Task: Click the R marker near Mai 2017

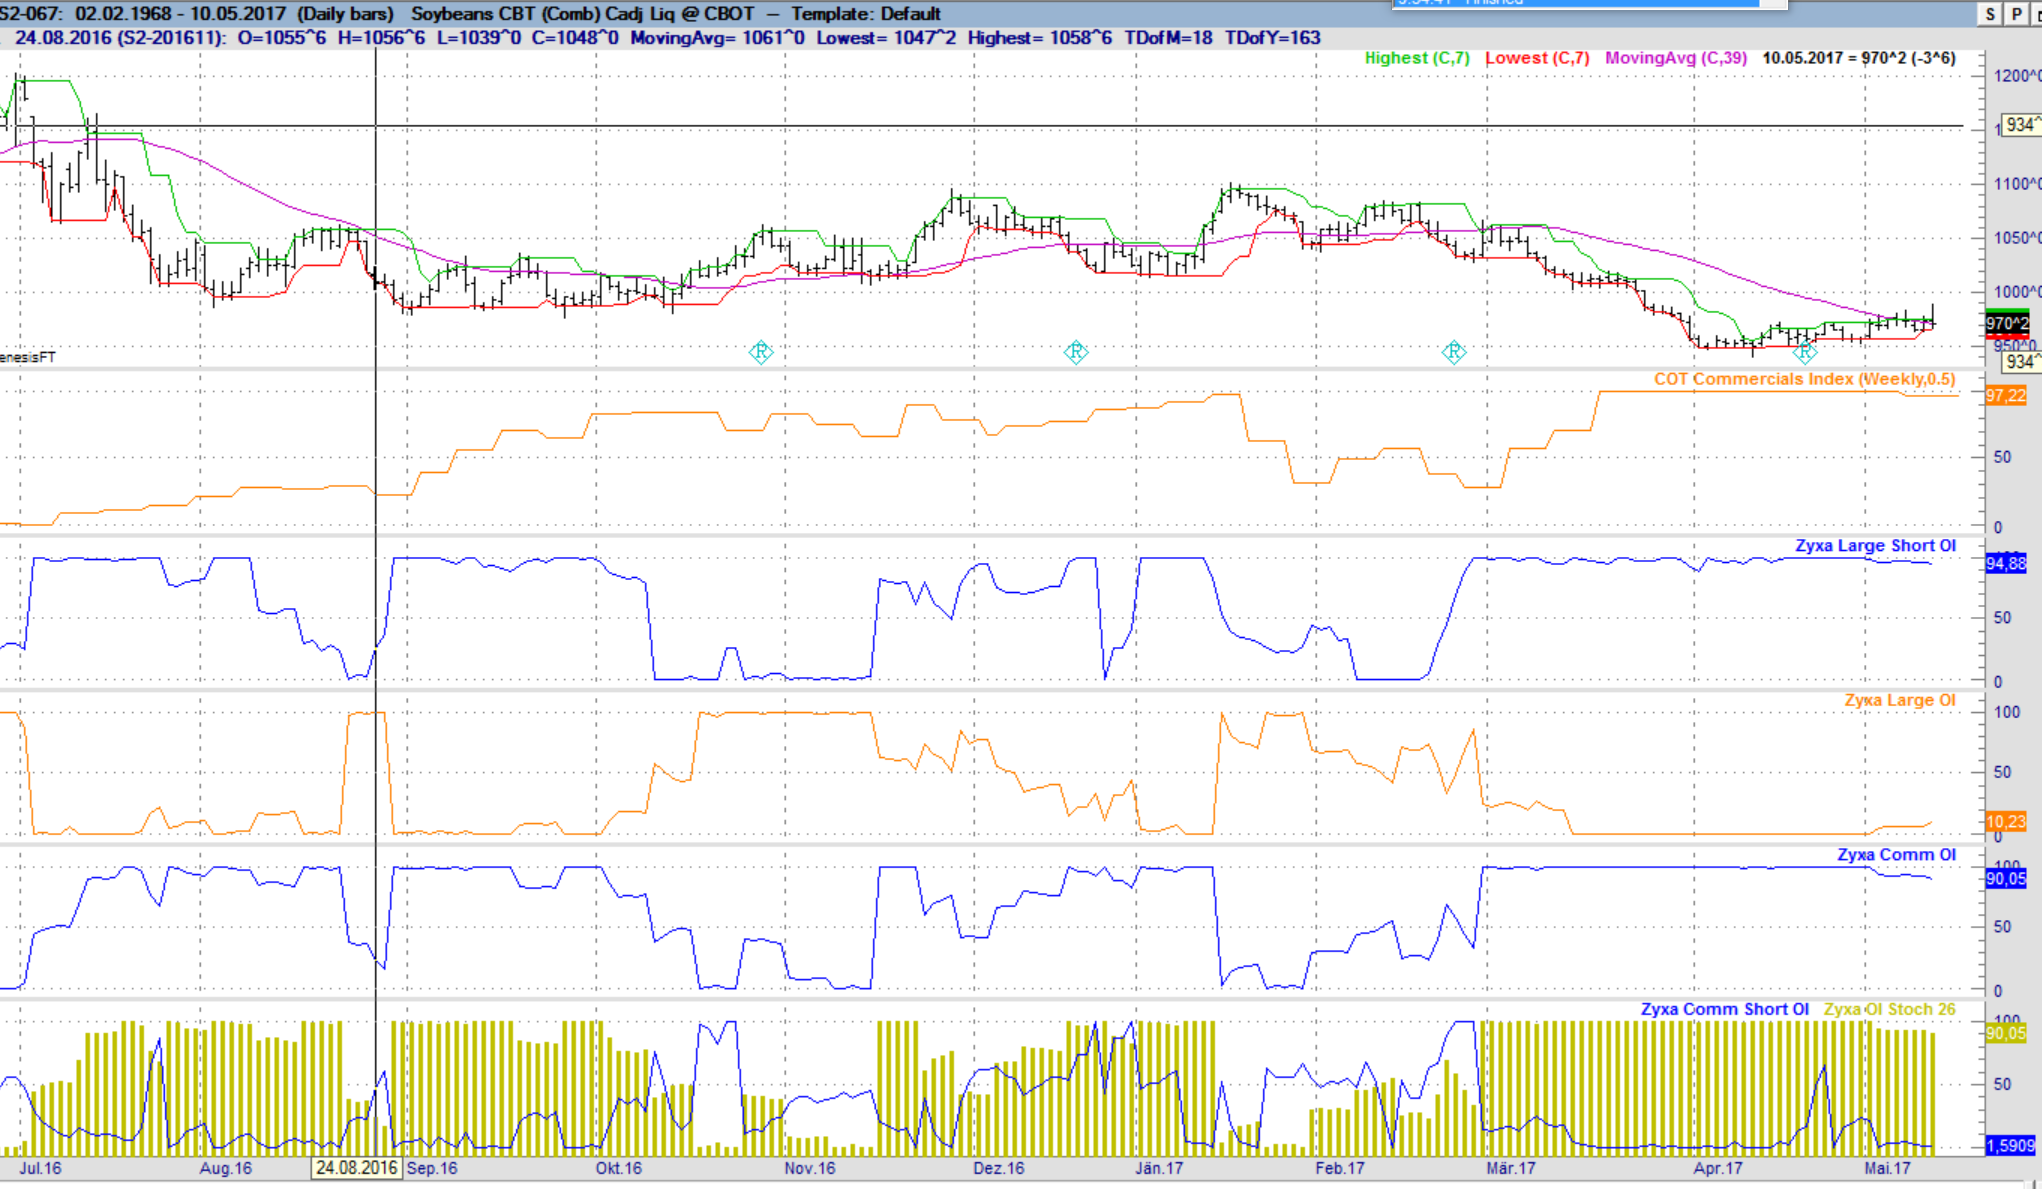Action: click(1805, 353)
